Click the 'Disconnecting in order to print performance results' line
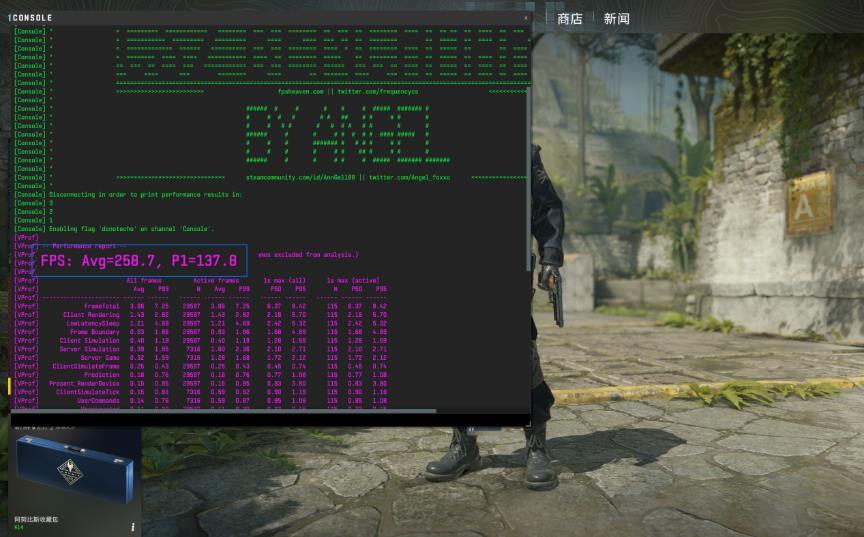Screen dimensions: 864x537 click(x=145, y=194)
